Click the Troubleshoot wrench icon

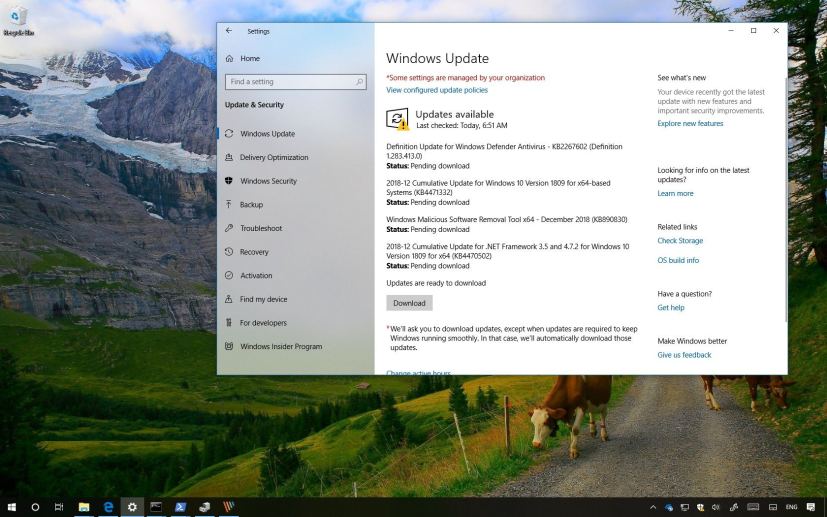click(229, 228)
